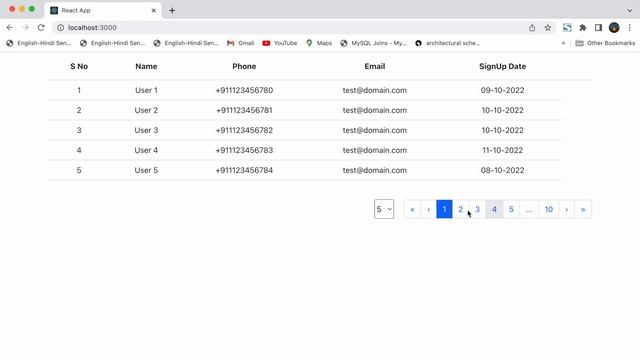The image size is (640, 360).
Task: Open the Chrome three-dot menu
Action: (630, 28)
